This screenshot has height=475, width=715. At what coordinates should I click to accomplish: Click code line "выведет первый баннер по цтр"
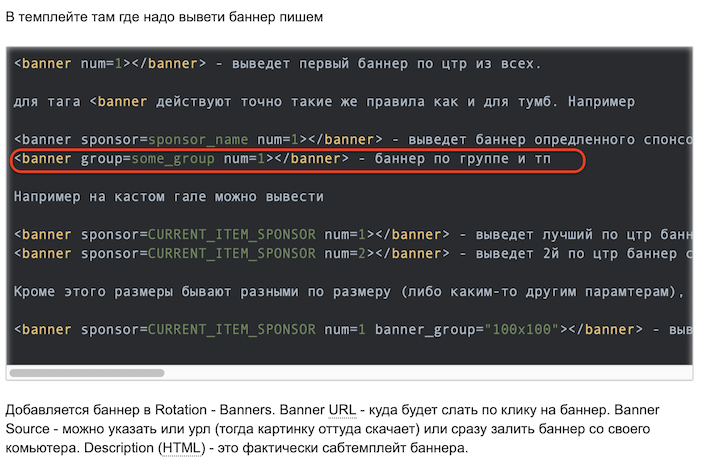click(x=277, y=63)
